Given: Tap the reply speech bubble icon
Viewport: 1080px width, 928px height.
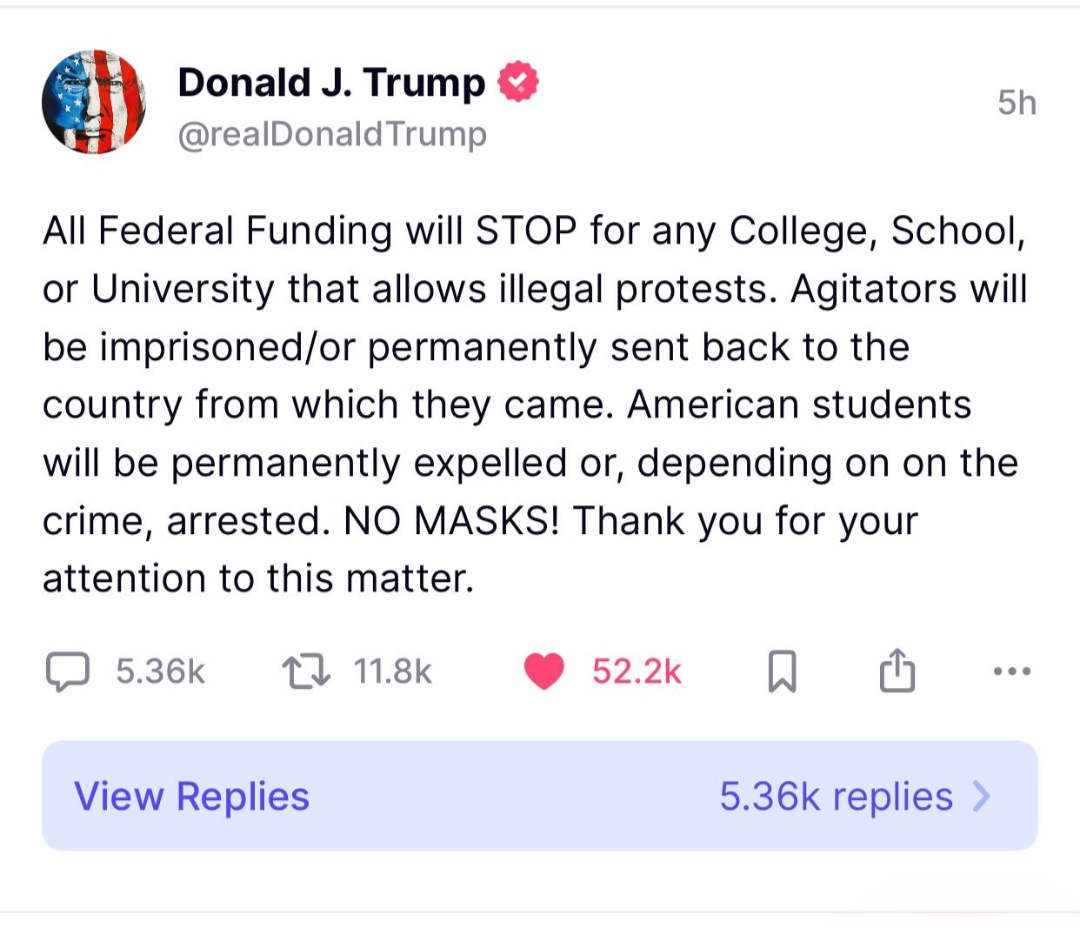Looking at the screenshot, I should [67, 672].
